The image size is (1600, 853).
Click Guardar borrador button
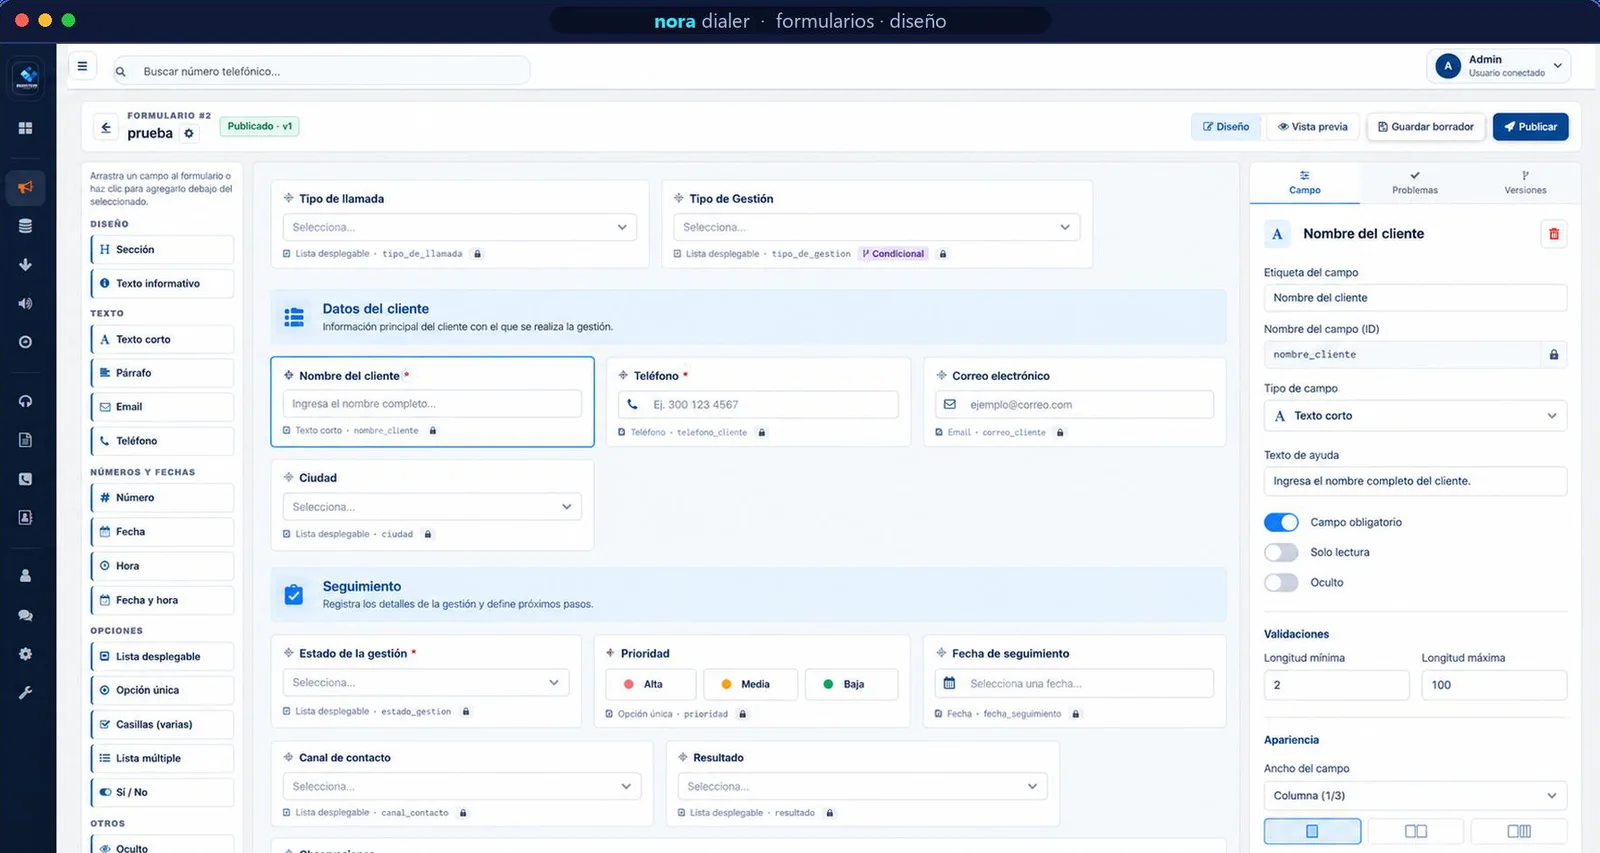[x=1426, y=127]
